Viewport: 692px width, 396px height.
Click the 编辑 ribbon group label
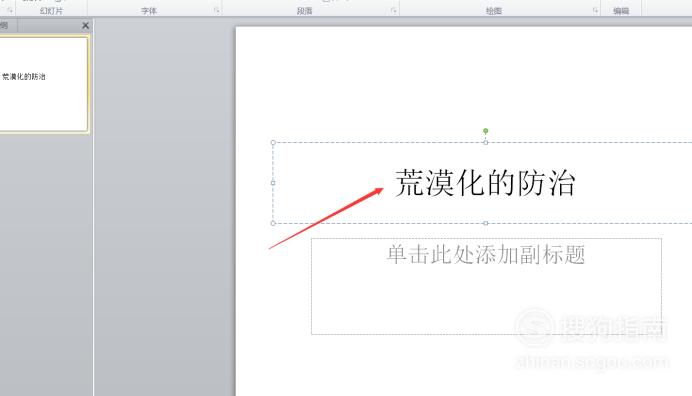tap(621, 11)
